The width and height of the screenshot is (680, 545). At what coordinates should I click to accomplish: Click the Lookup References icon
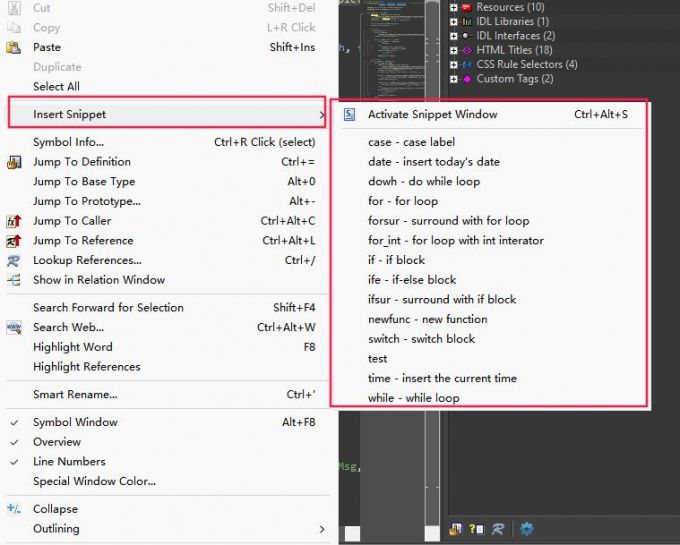(14, 260)
